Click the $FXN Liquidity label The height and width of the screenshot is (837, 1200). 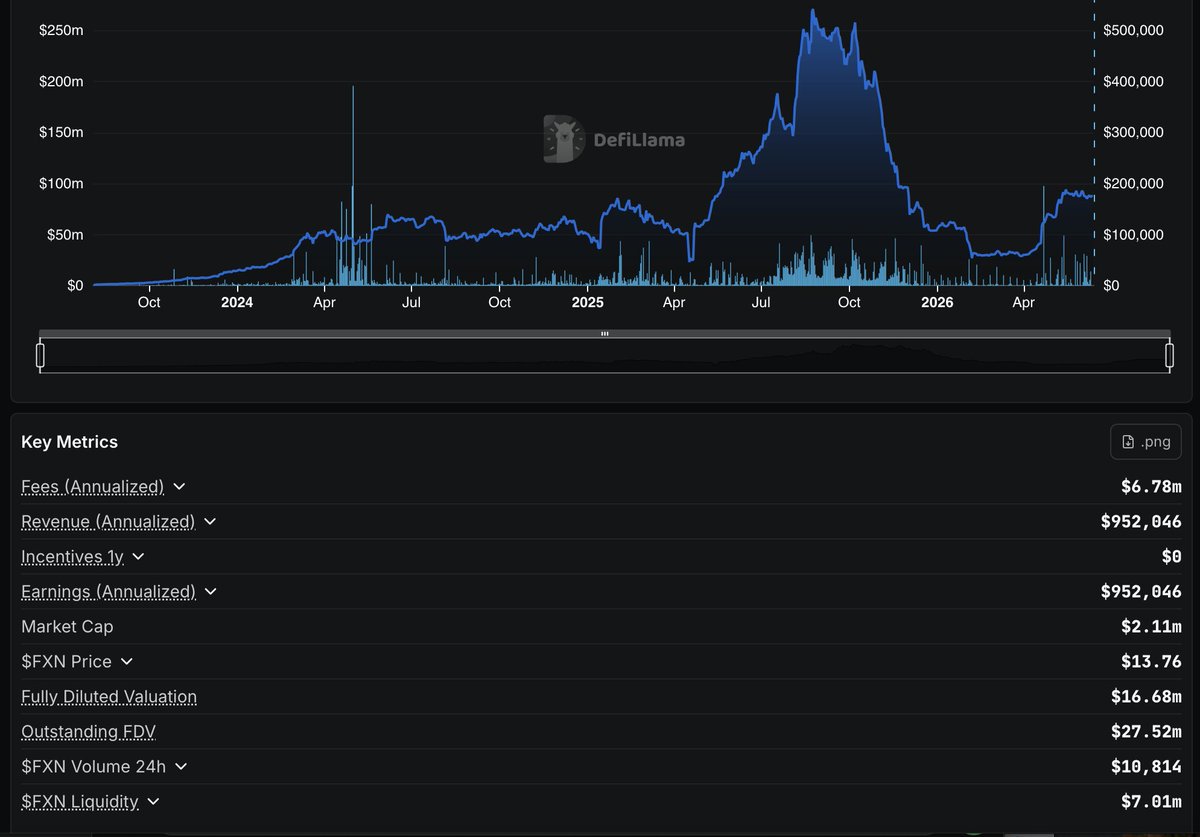[80, 802]
